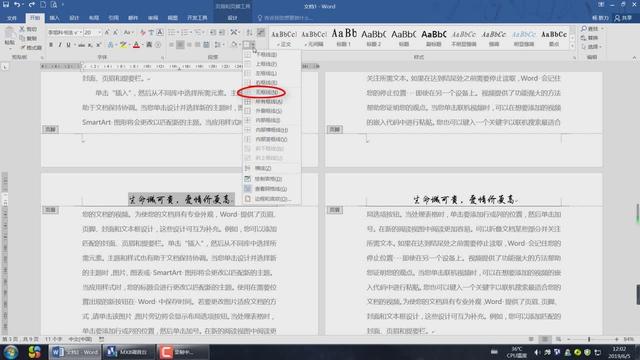Click the New blank document icon in title bar
This screenshot has height=360, width=640.
click(x=43, y=4)
